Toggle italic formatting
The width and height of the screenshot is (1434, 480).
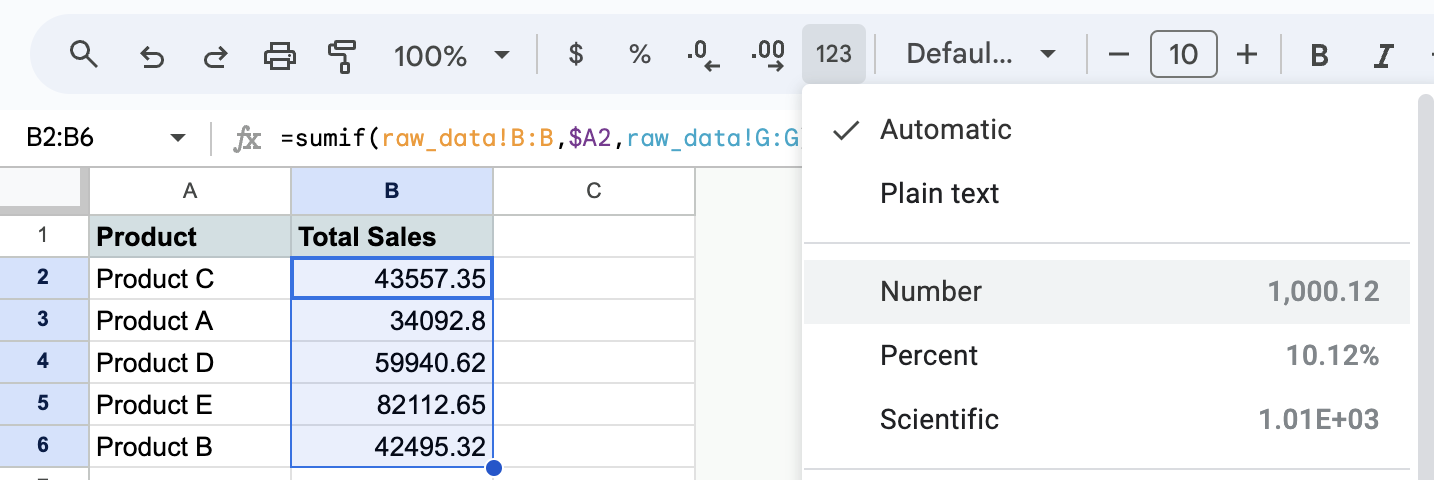tap(1384, 55)
